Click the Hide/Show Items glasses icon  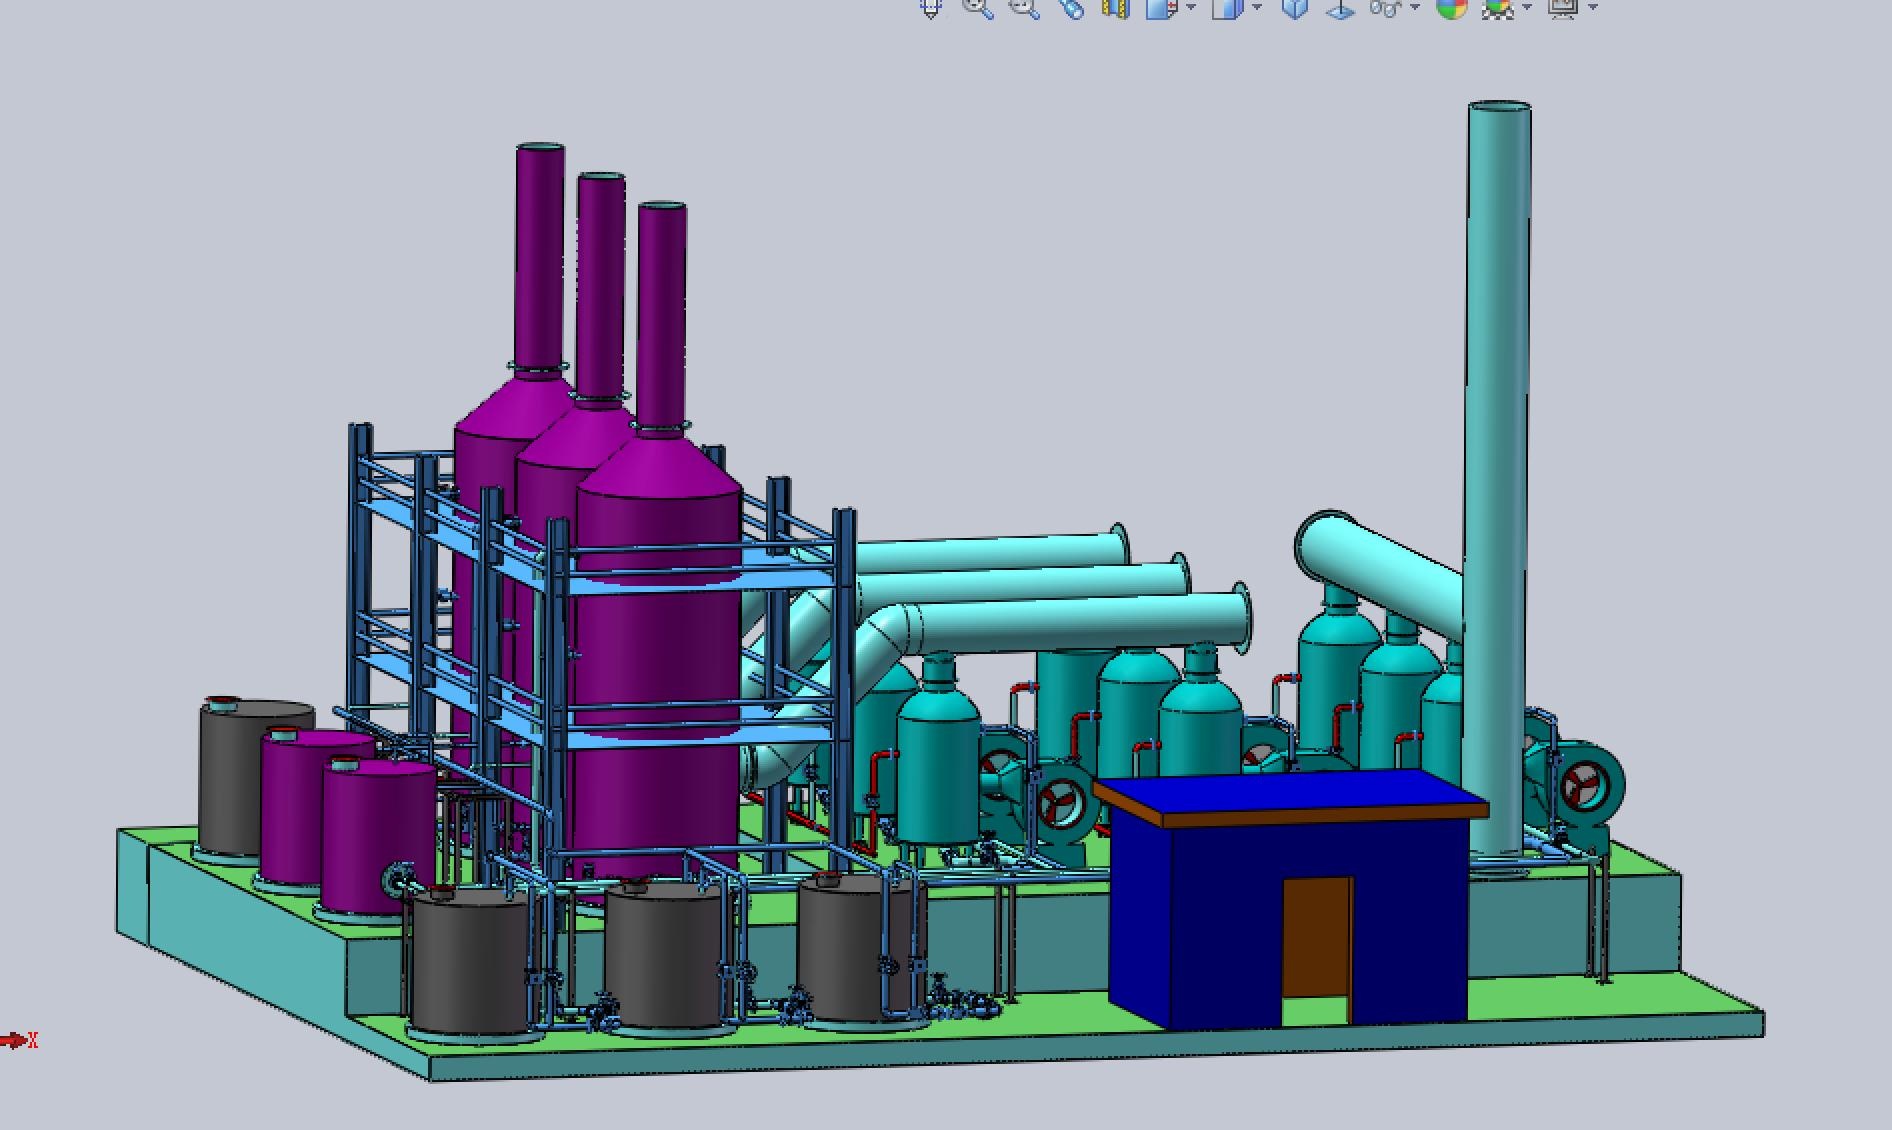click(x=1385, y=8)
